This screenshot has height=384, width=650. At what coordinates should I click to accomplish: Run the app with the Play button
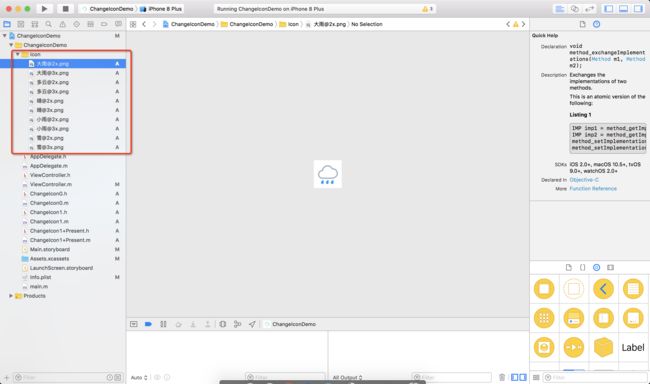click(x=44, y=9)
